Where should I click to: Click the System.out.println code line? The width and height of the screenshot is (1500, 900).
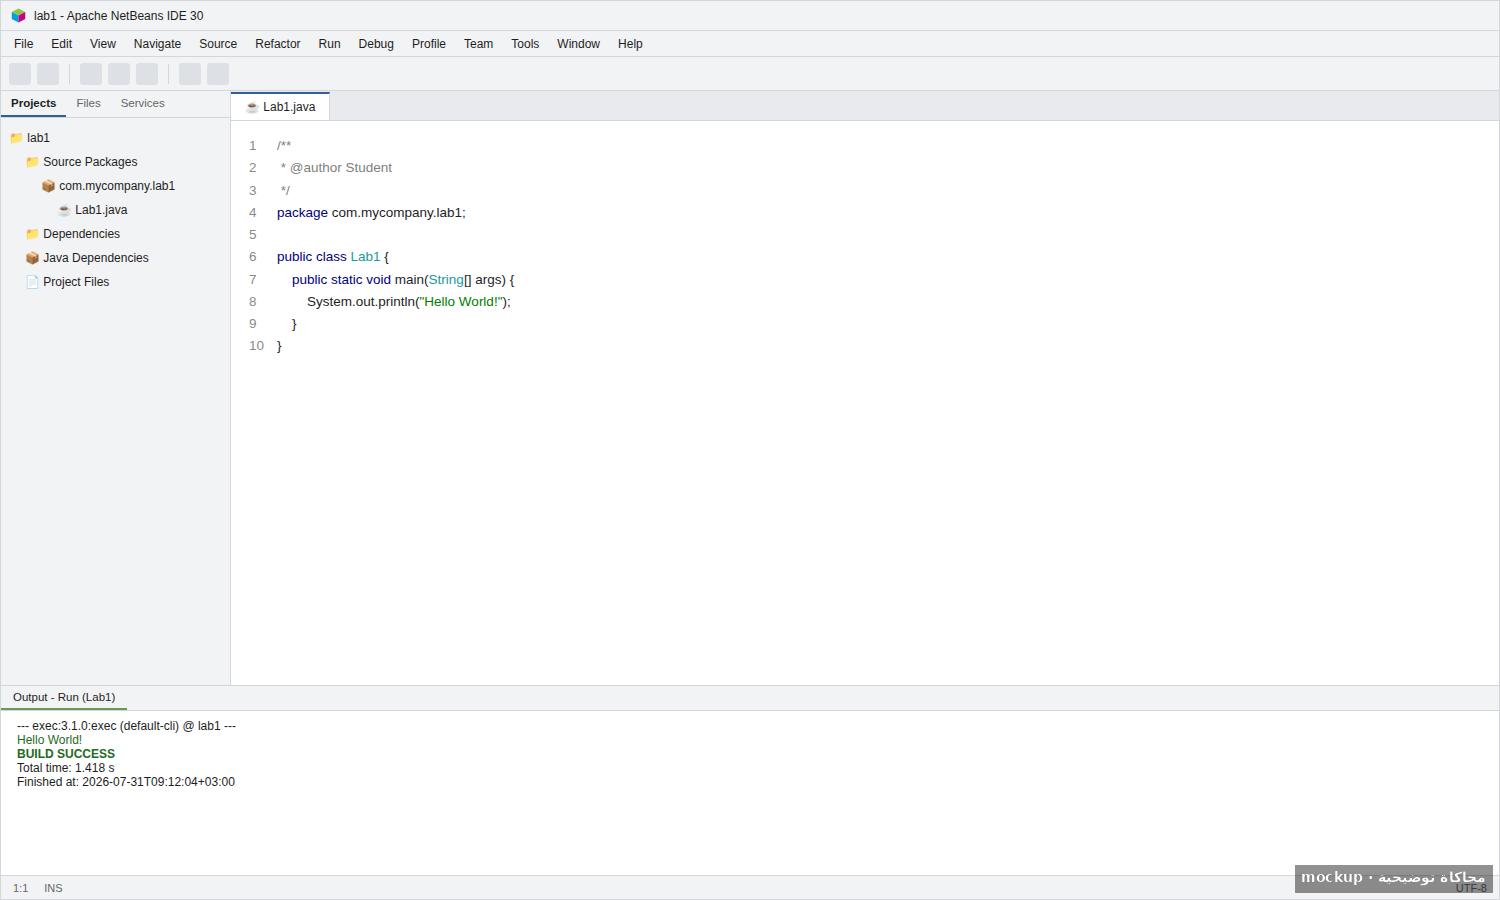click(x=409, y=302)
